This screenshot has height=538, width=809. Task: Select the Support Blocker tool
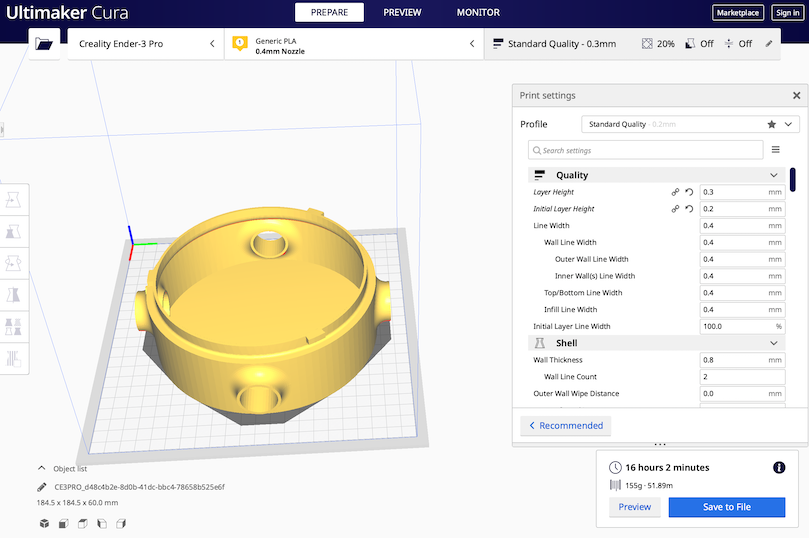(13, 358)
